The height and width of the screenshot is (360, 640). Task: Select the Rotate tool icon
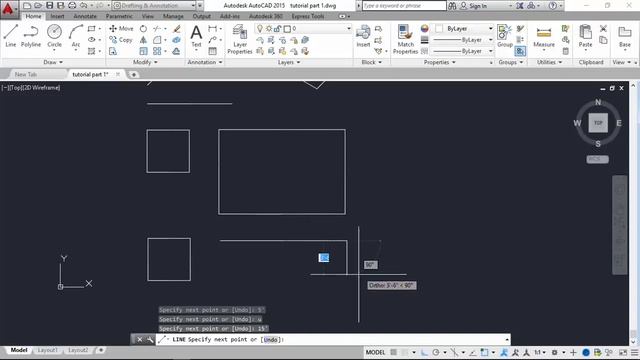pyautogui.click(x=143, y=29)
